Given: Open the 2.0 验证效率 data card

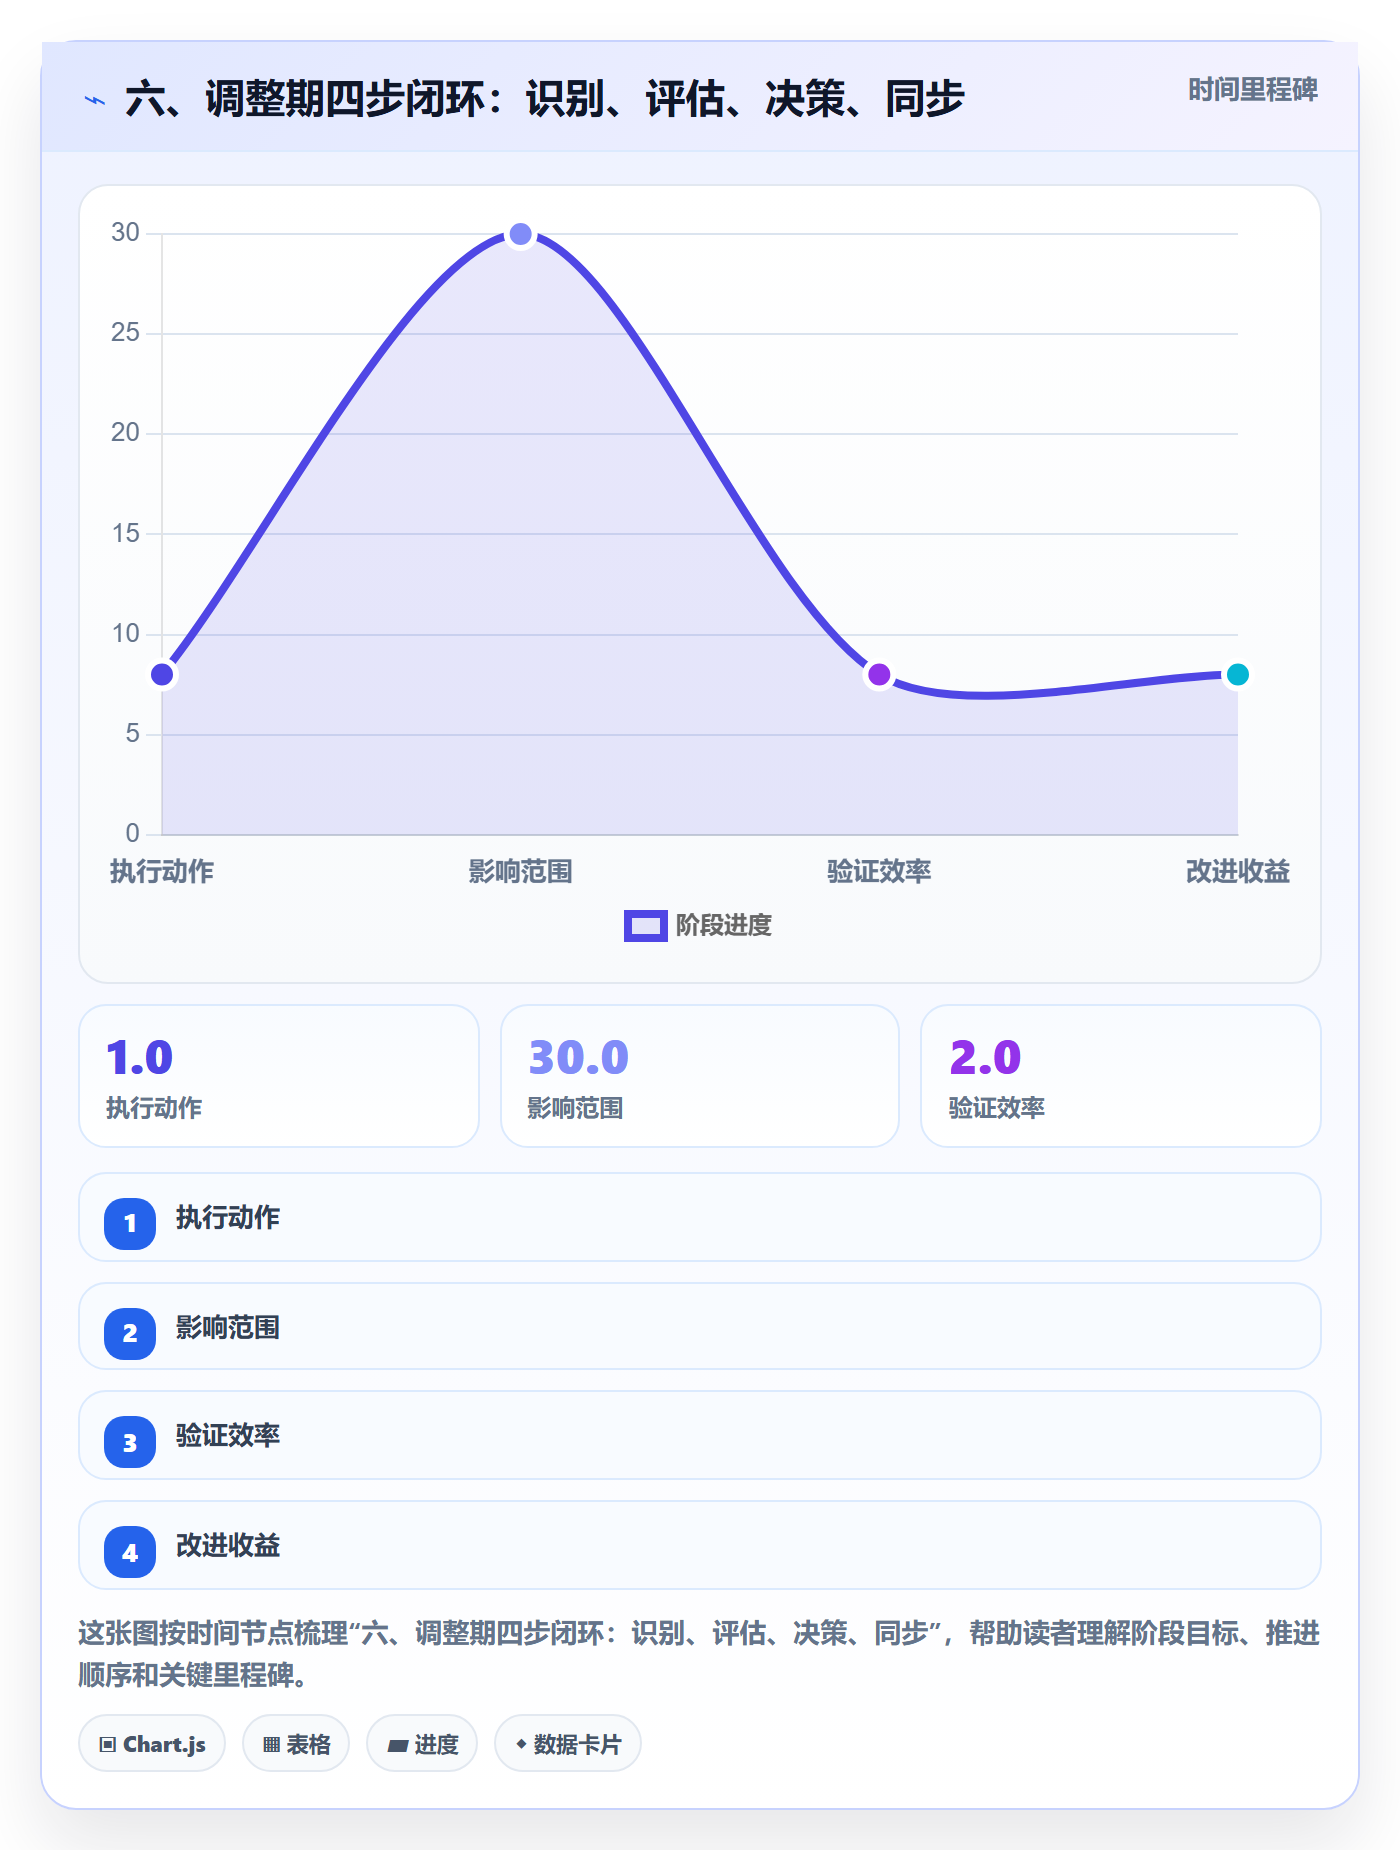Looking at the screenshot, I should 1121,1076.
